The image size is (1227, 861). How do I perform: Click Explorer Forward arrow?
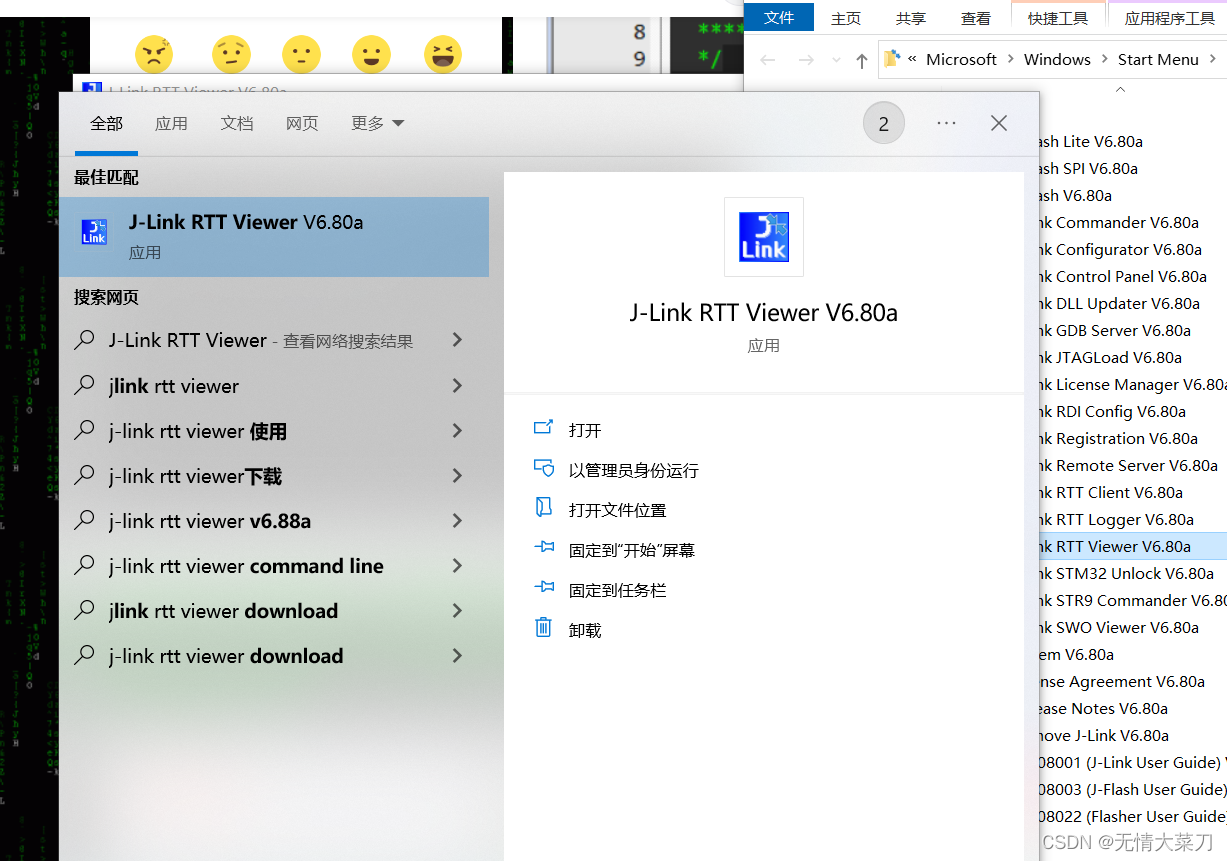[x=805, y=60]
